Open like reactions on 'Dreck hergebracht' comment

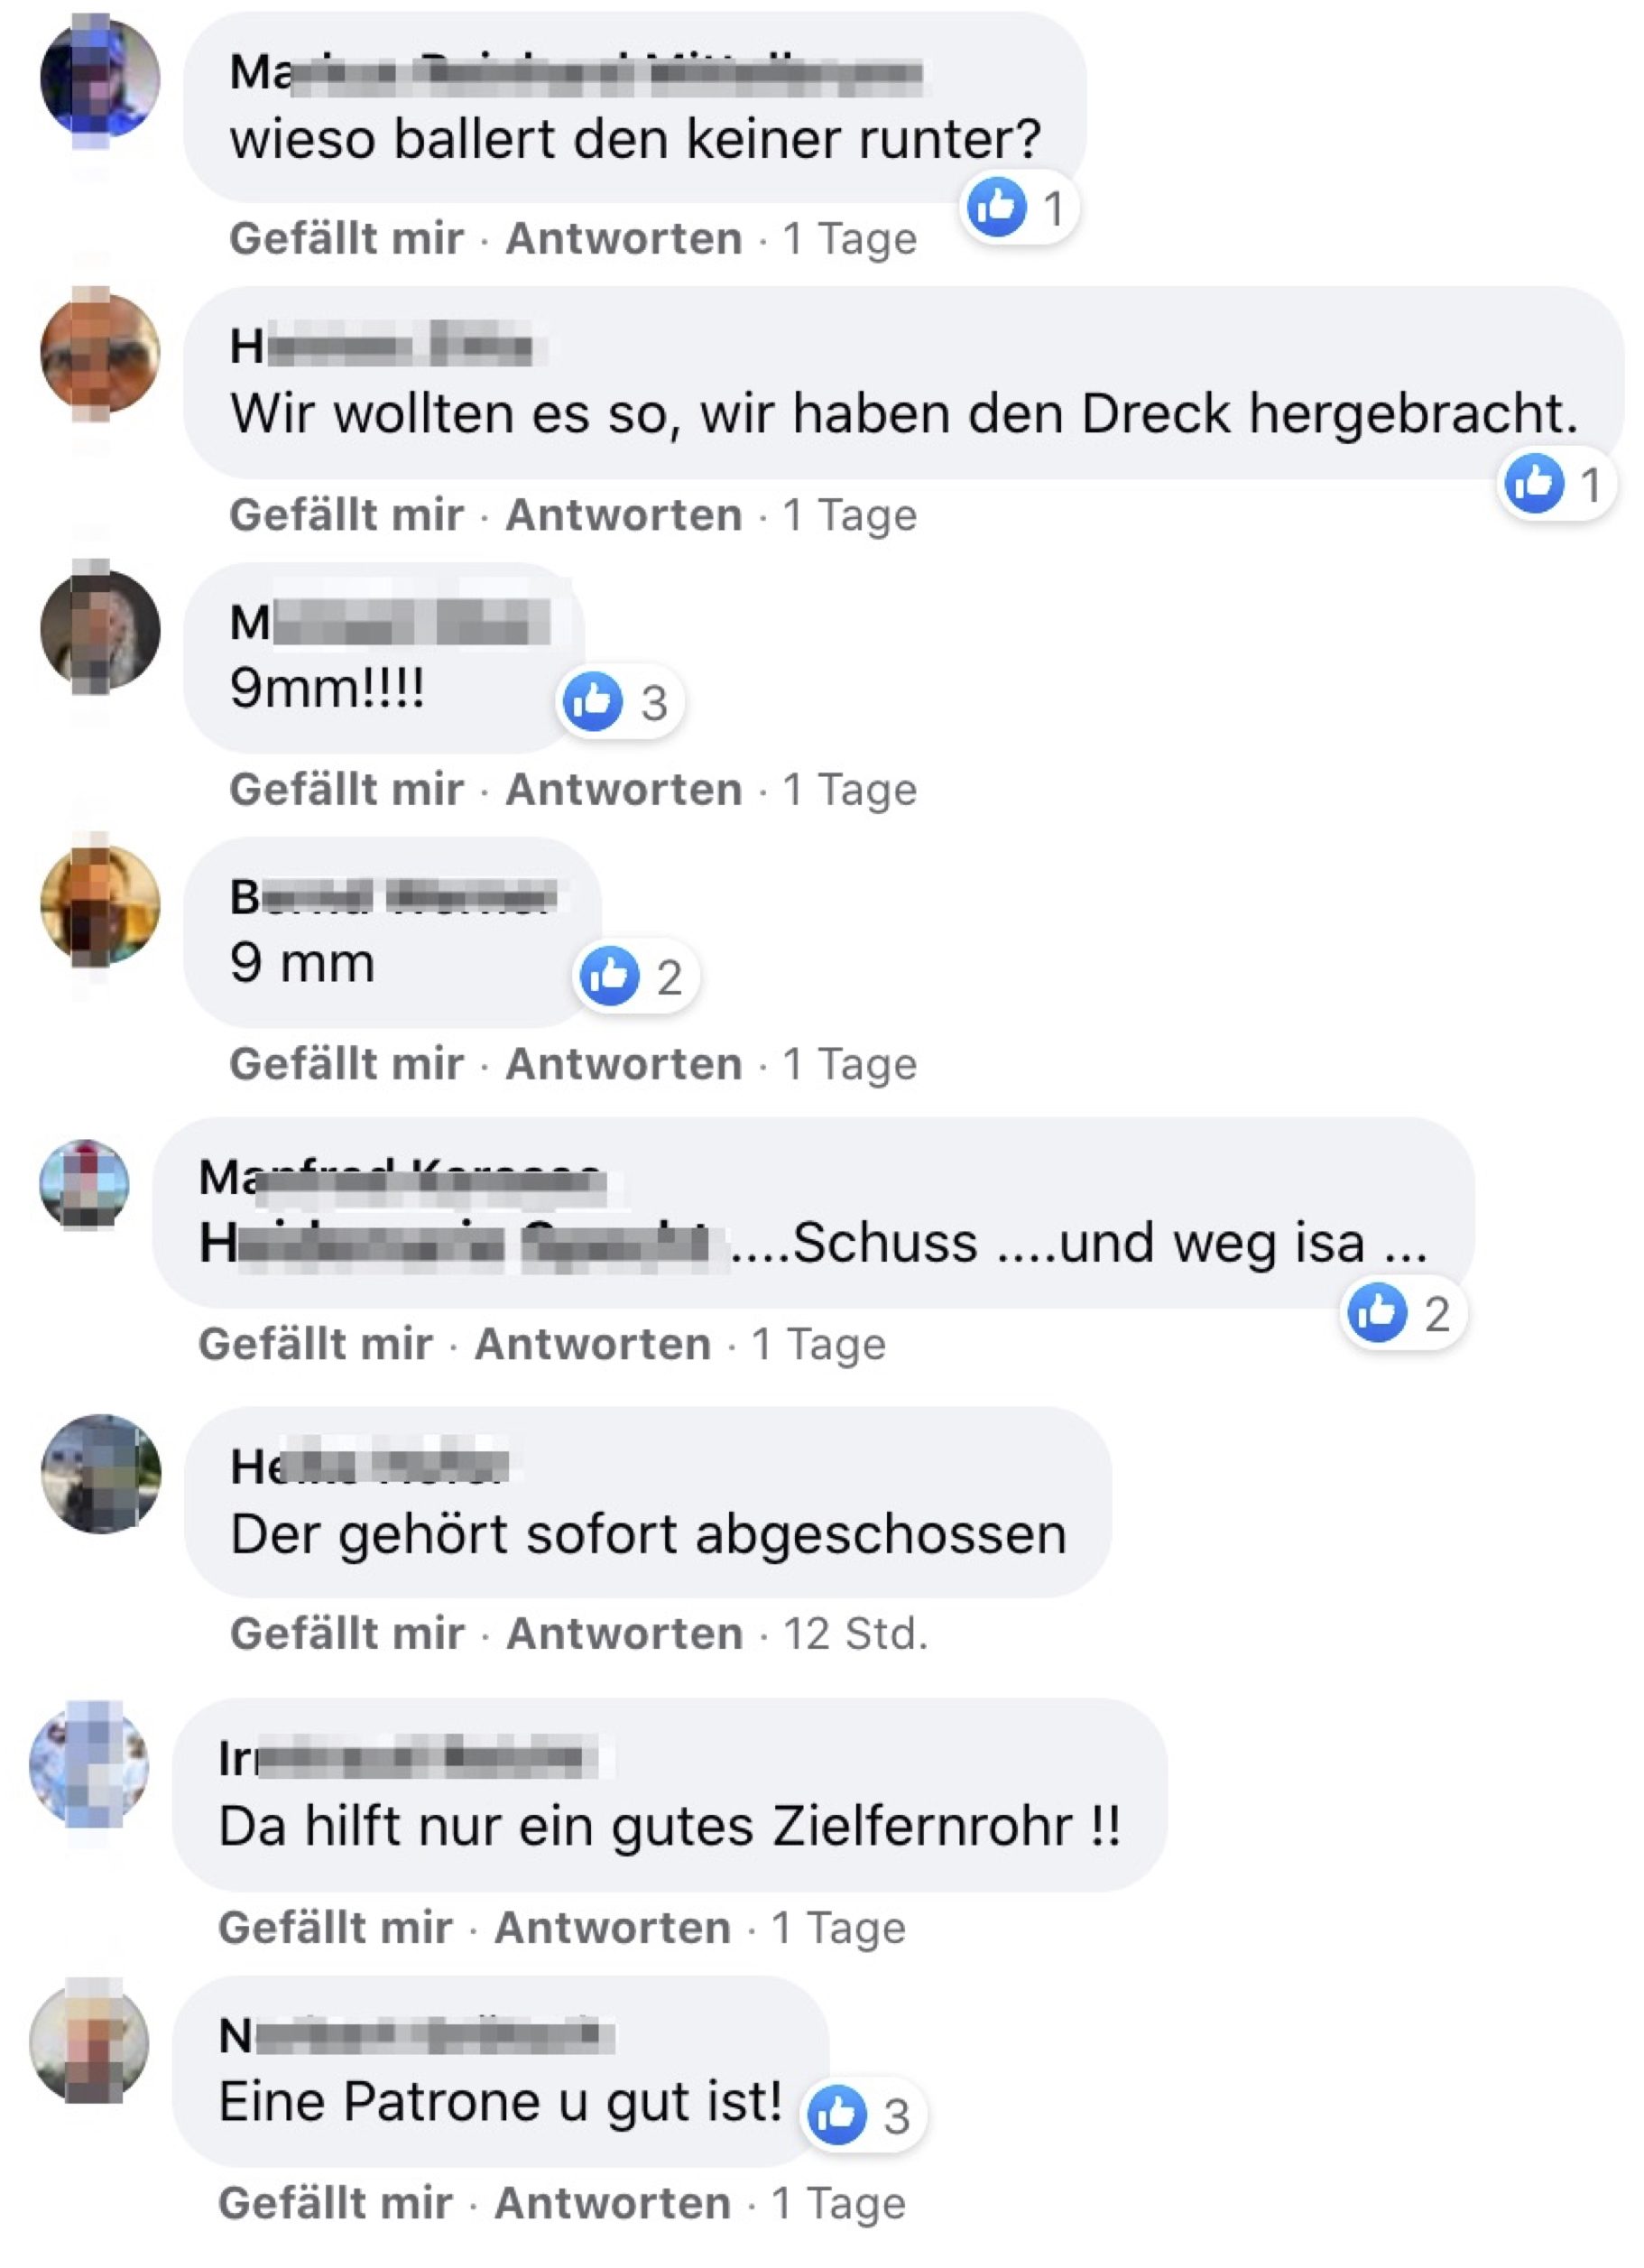(x=1556, y=484)
